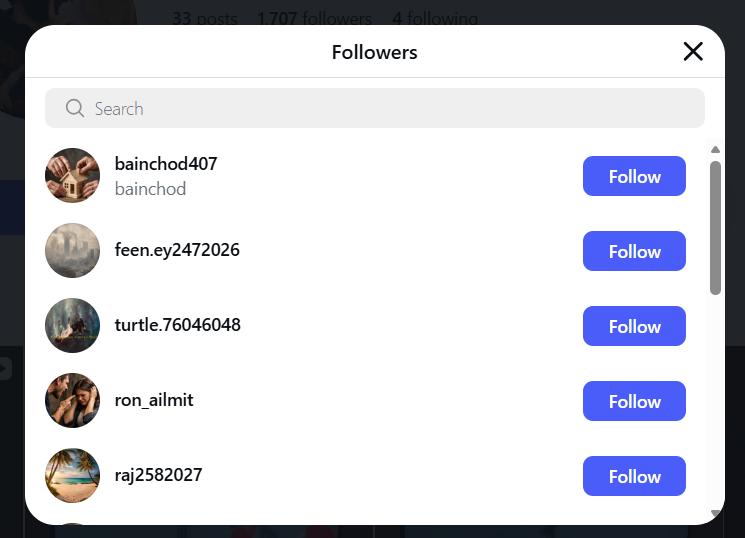Open the ron_ailmit username link
The height and width of the screenshot is (538, 745).
tap(154, 400)
